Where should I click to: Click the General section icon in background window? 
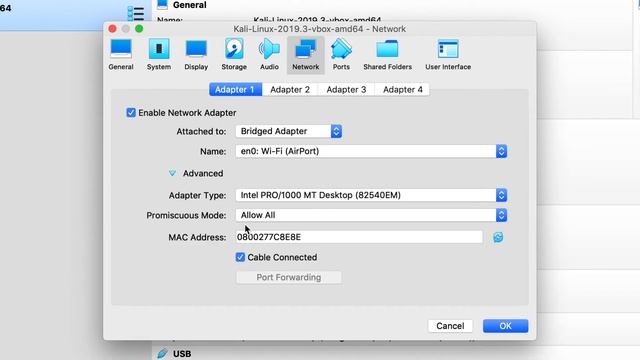162,4
